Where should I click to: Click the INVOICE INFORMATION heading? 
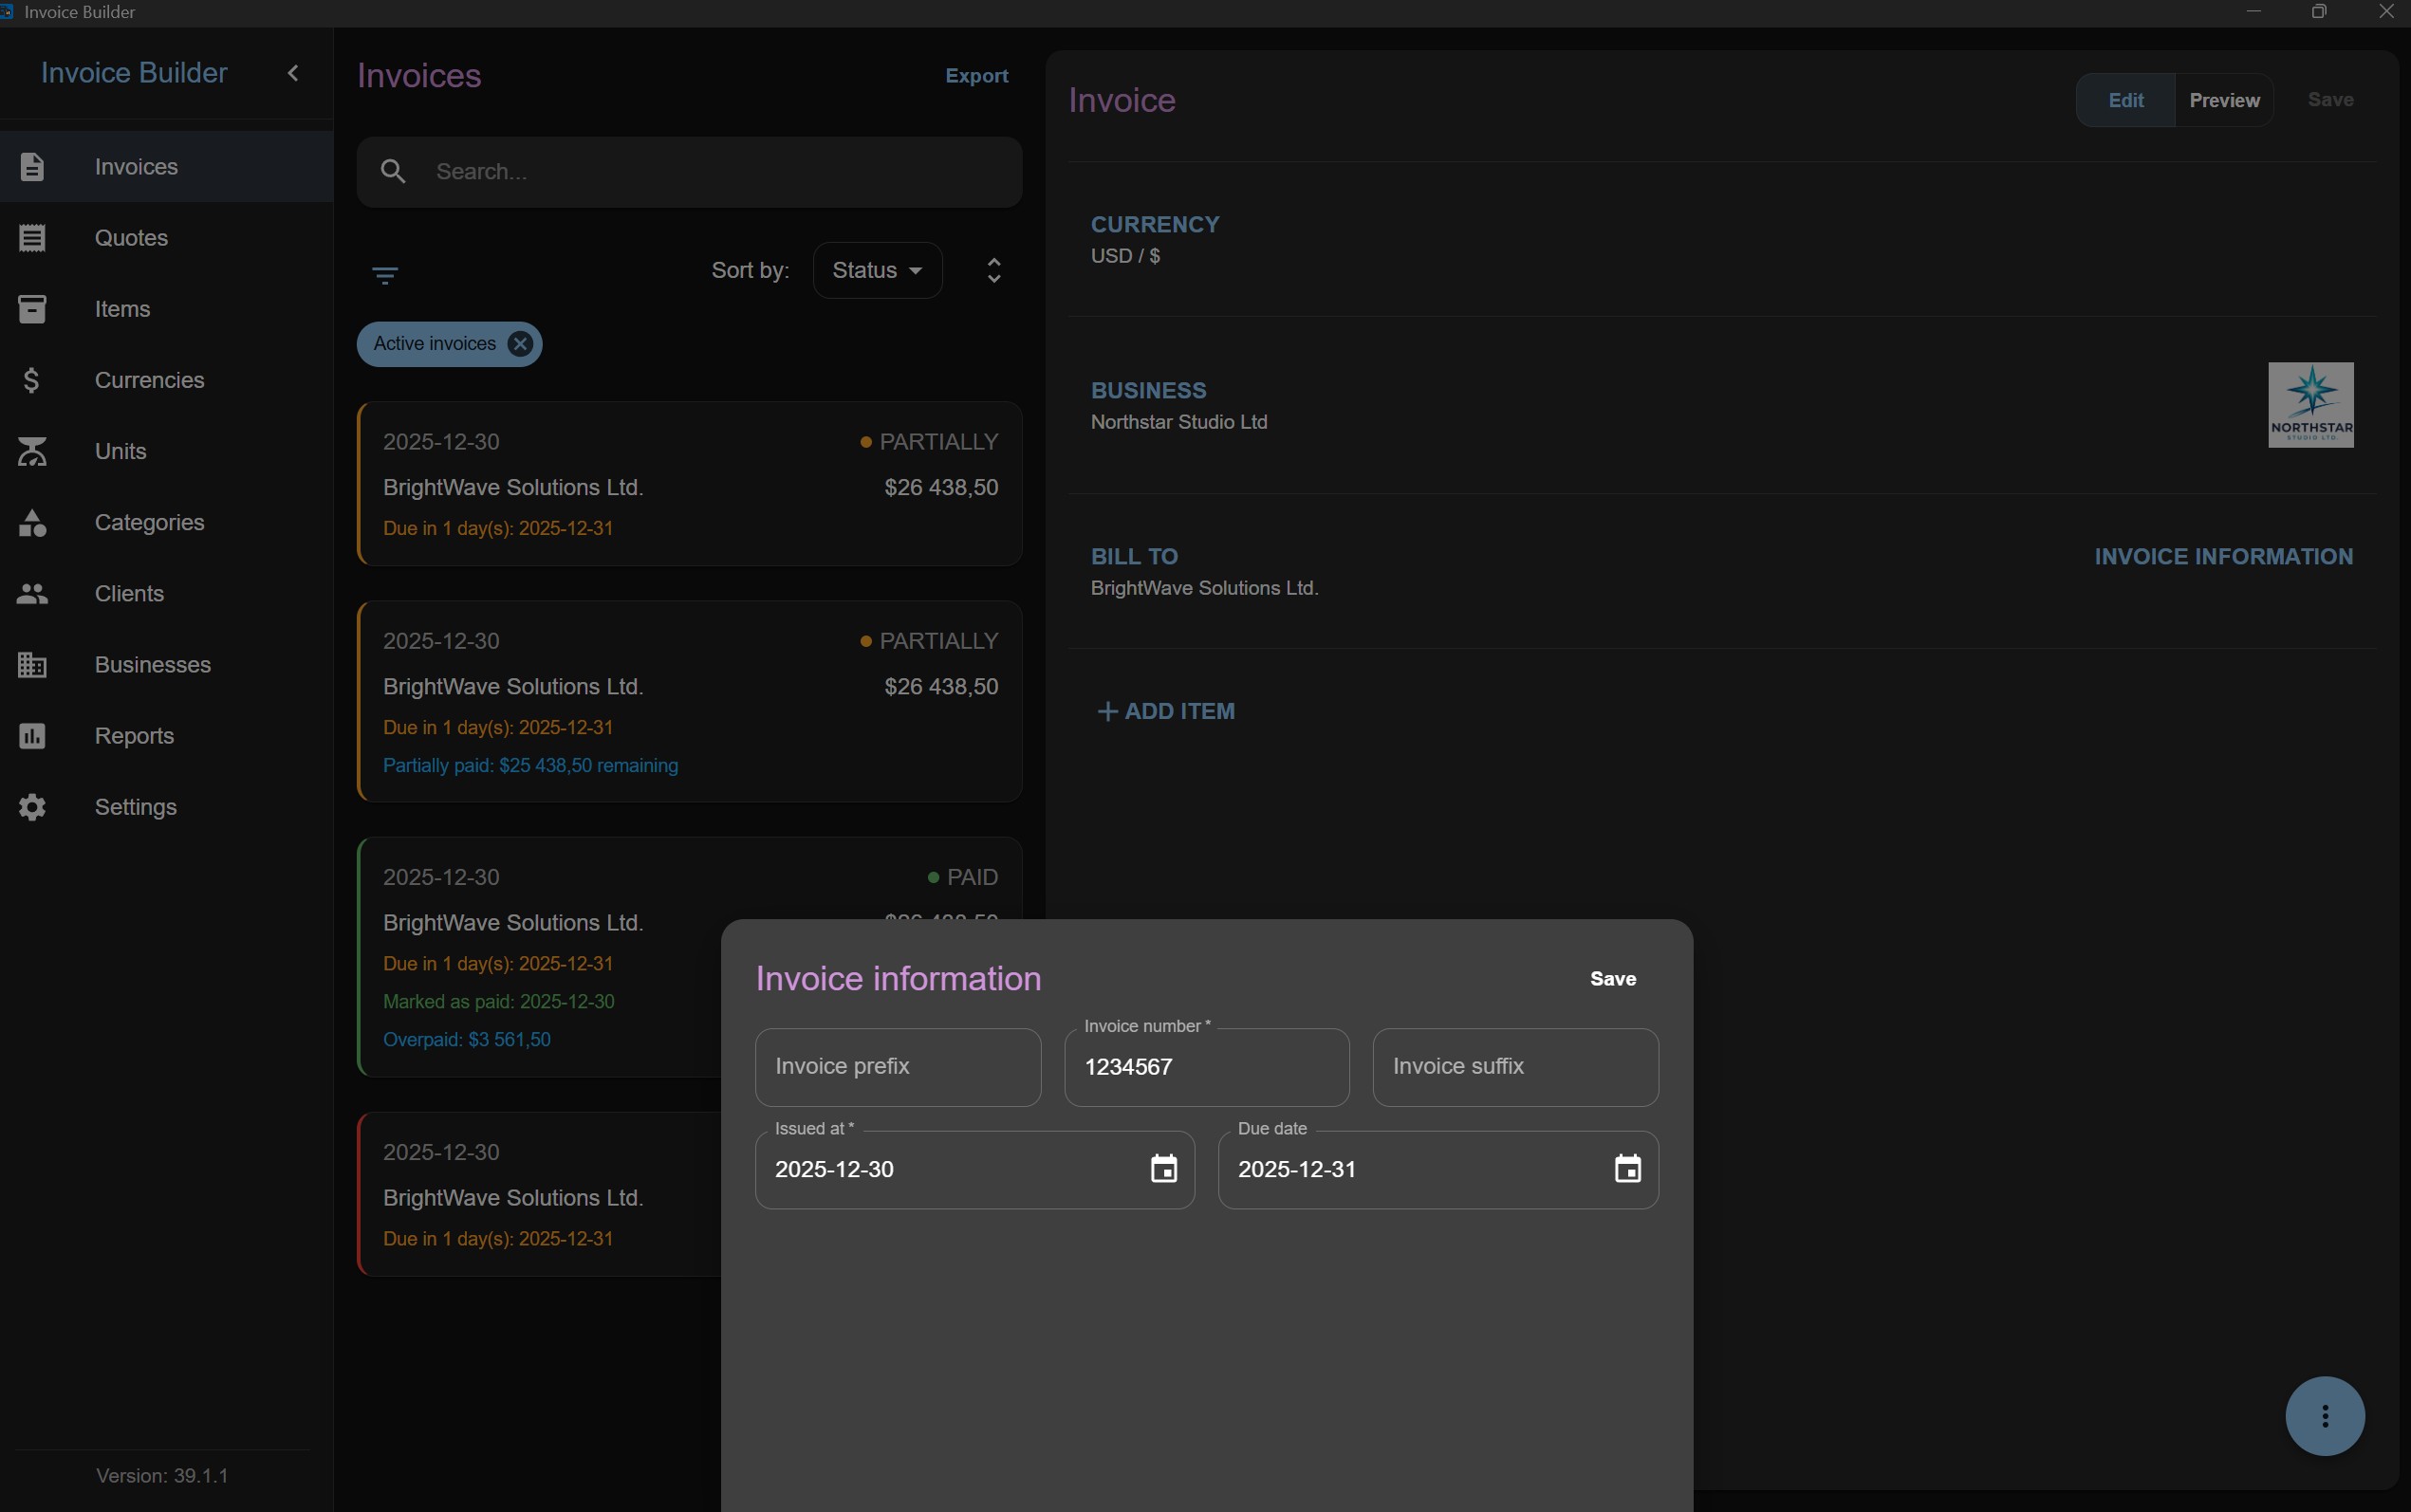2223,557
